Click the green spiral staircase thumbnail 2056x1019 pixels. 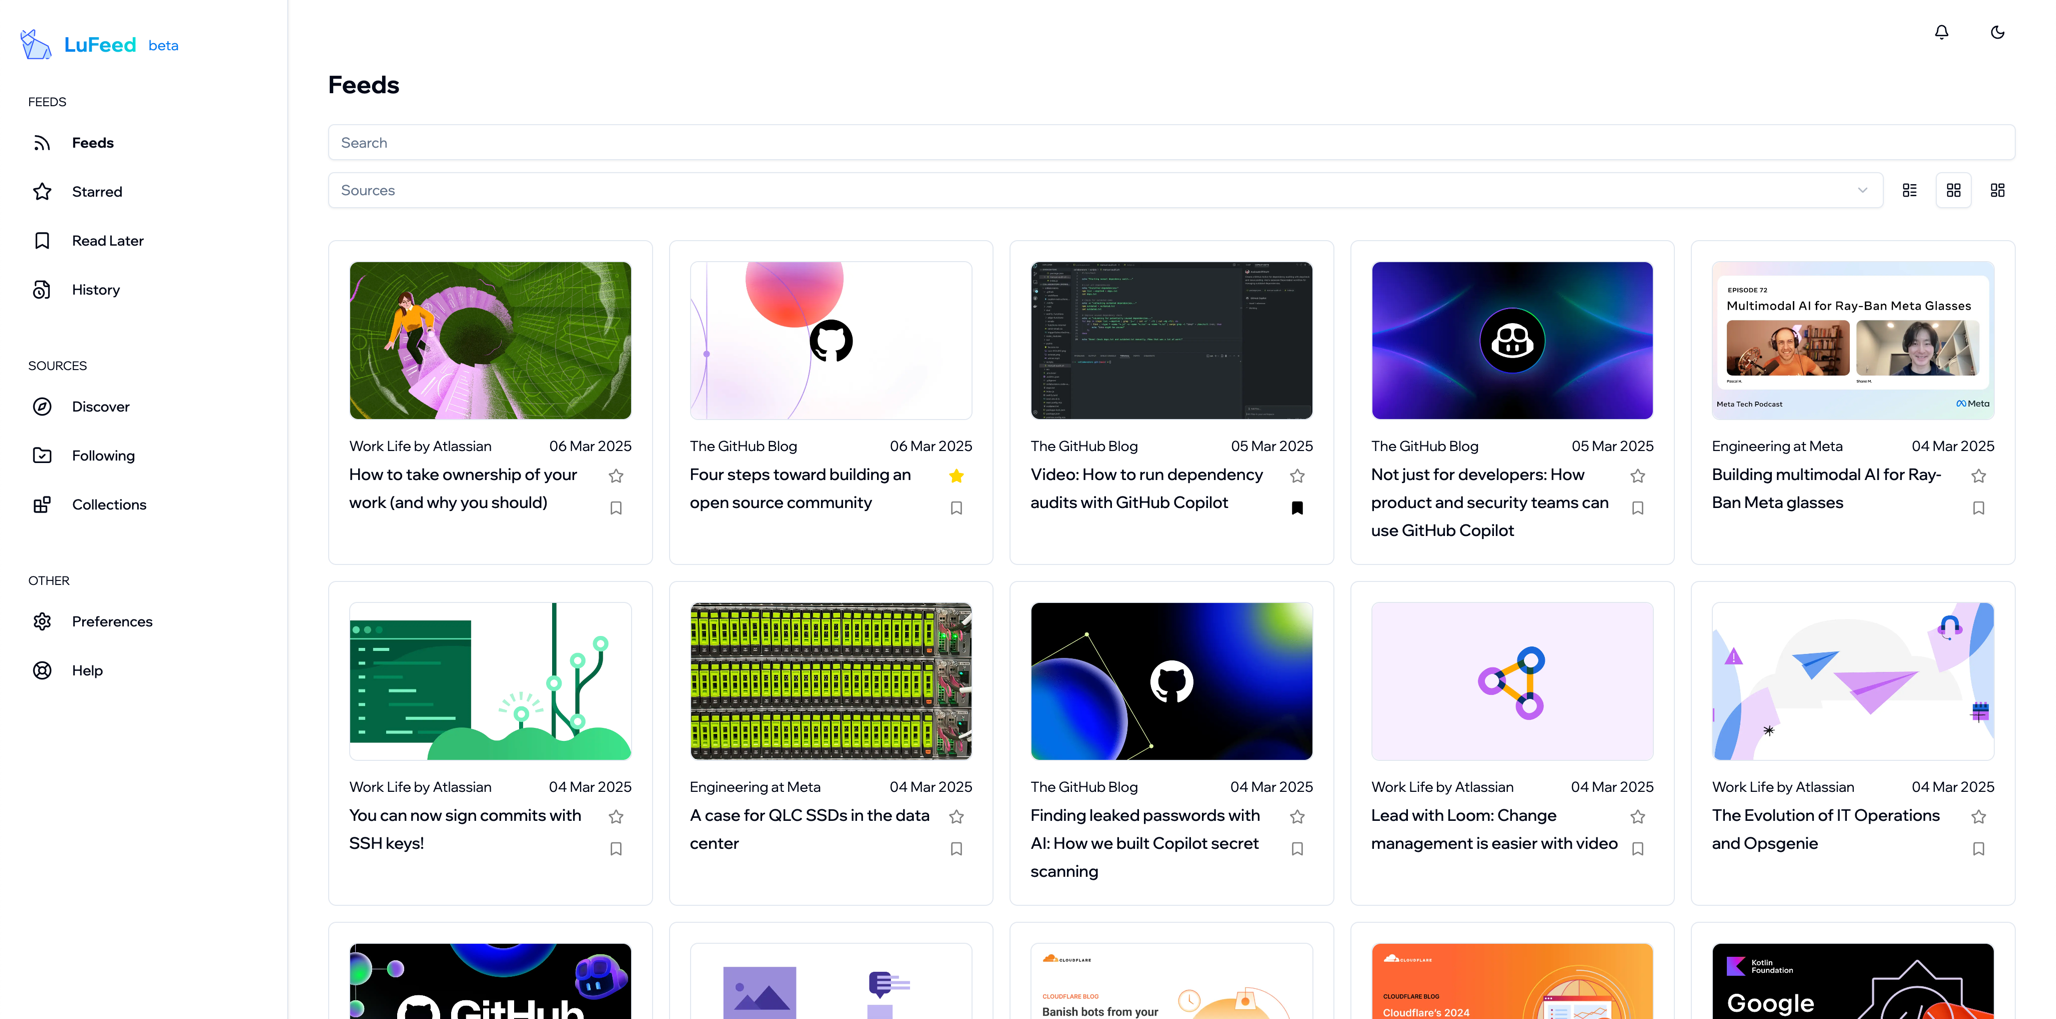(x=490, y=341)
